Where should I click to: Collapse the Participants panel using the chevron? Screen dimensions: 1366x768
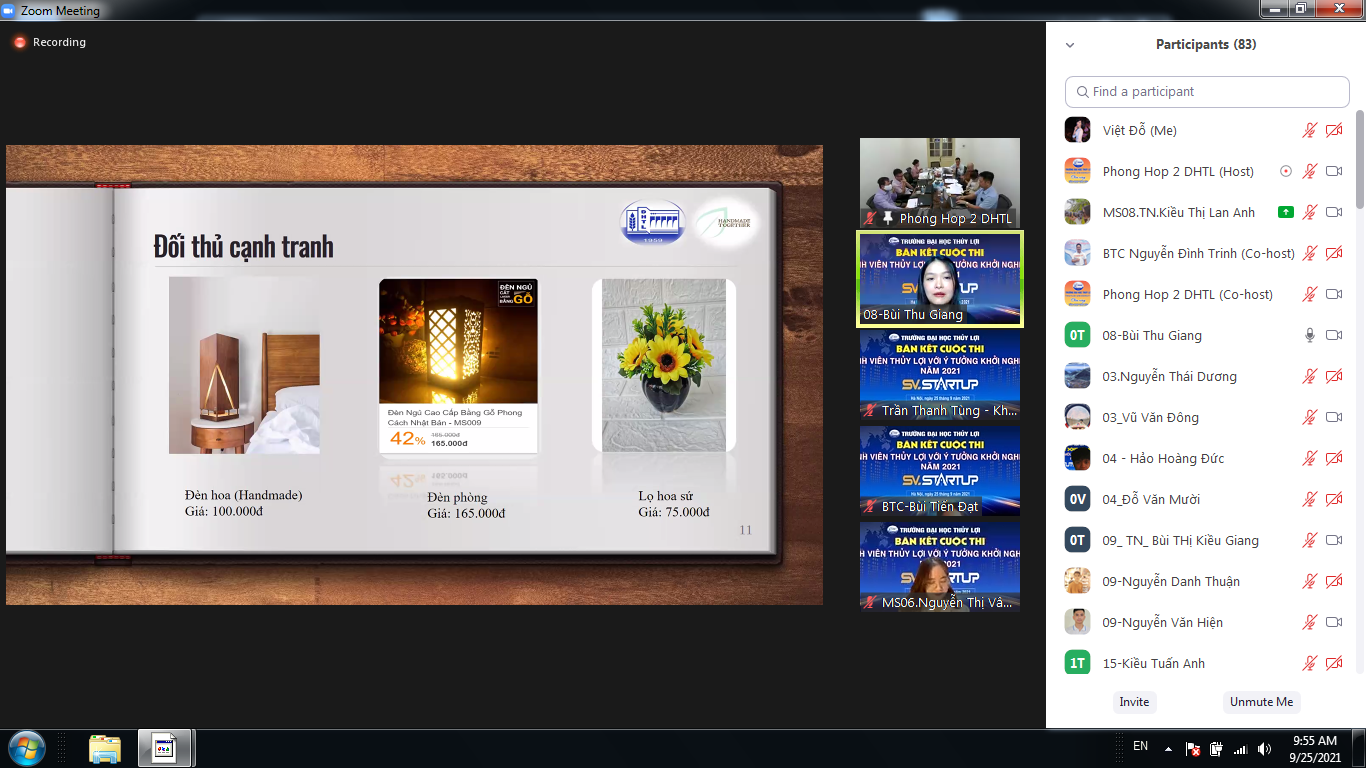1070,45
